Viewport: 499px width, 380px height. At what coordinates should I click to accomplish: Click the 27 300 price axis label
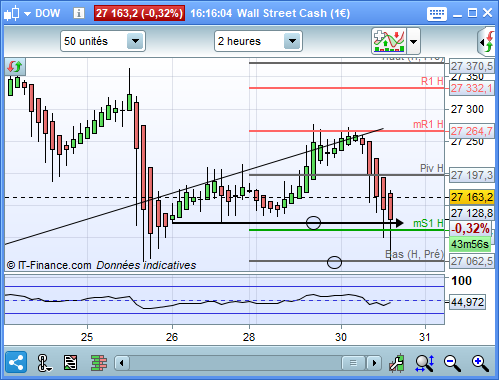[467, 109]
